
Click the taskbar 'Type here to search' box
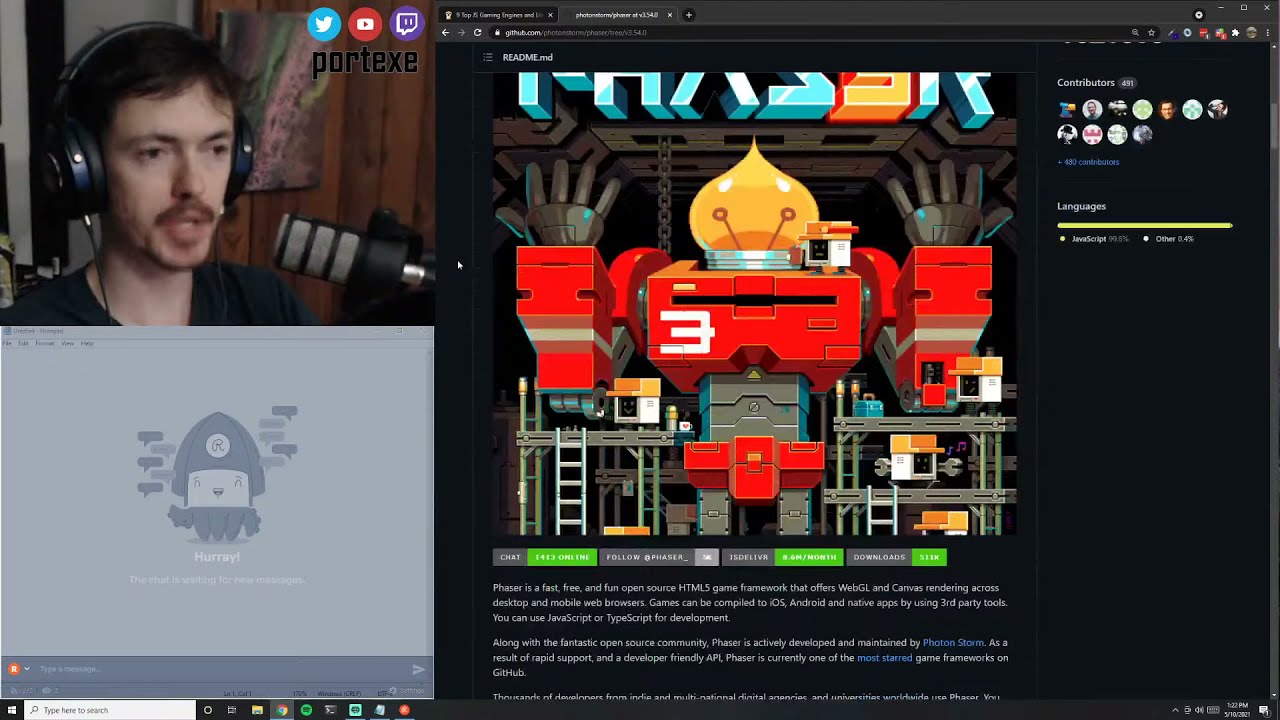111,710
